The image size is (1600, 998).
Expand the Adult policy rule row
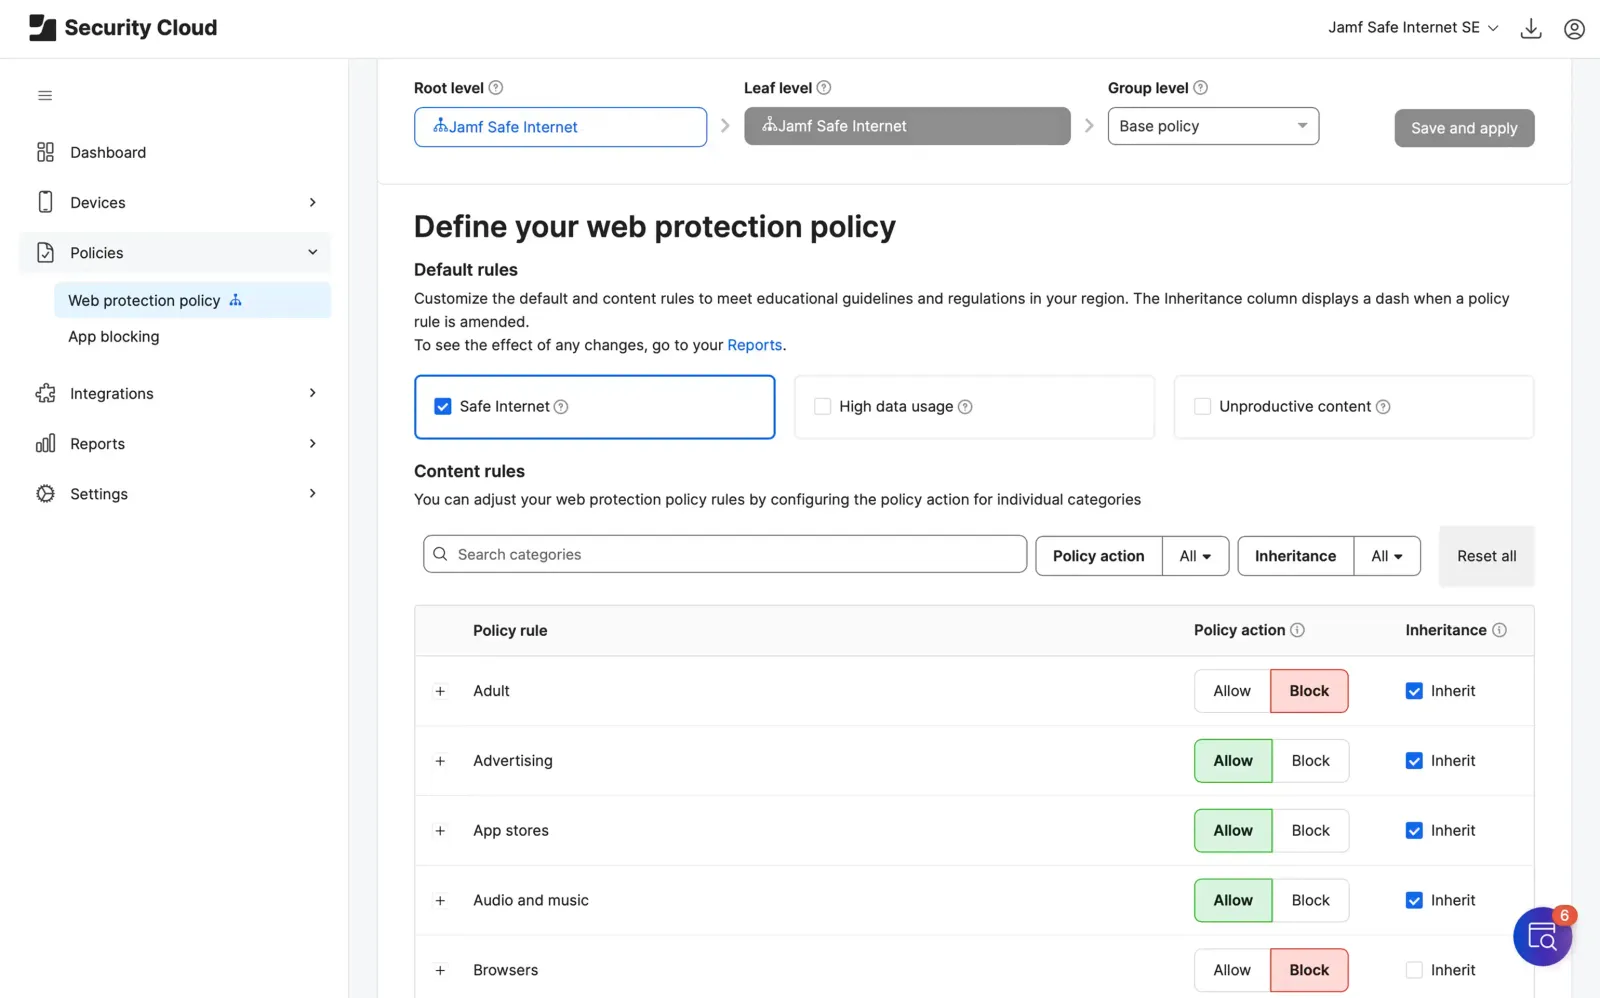(x=440, y=691)
